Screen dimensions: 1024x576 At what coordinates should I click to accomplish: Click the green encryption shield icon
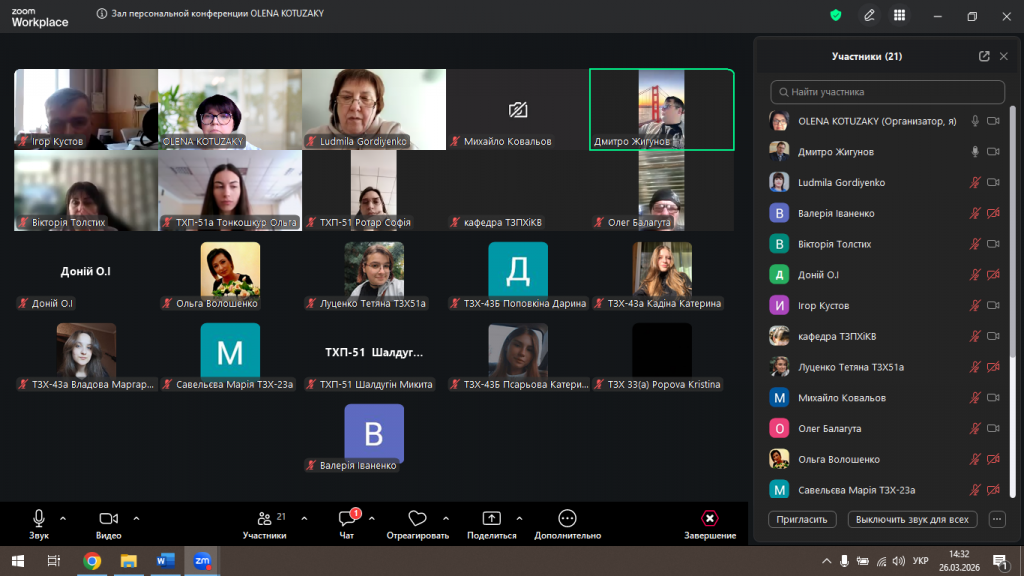[x=836, y=15]
